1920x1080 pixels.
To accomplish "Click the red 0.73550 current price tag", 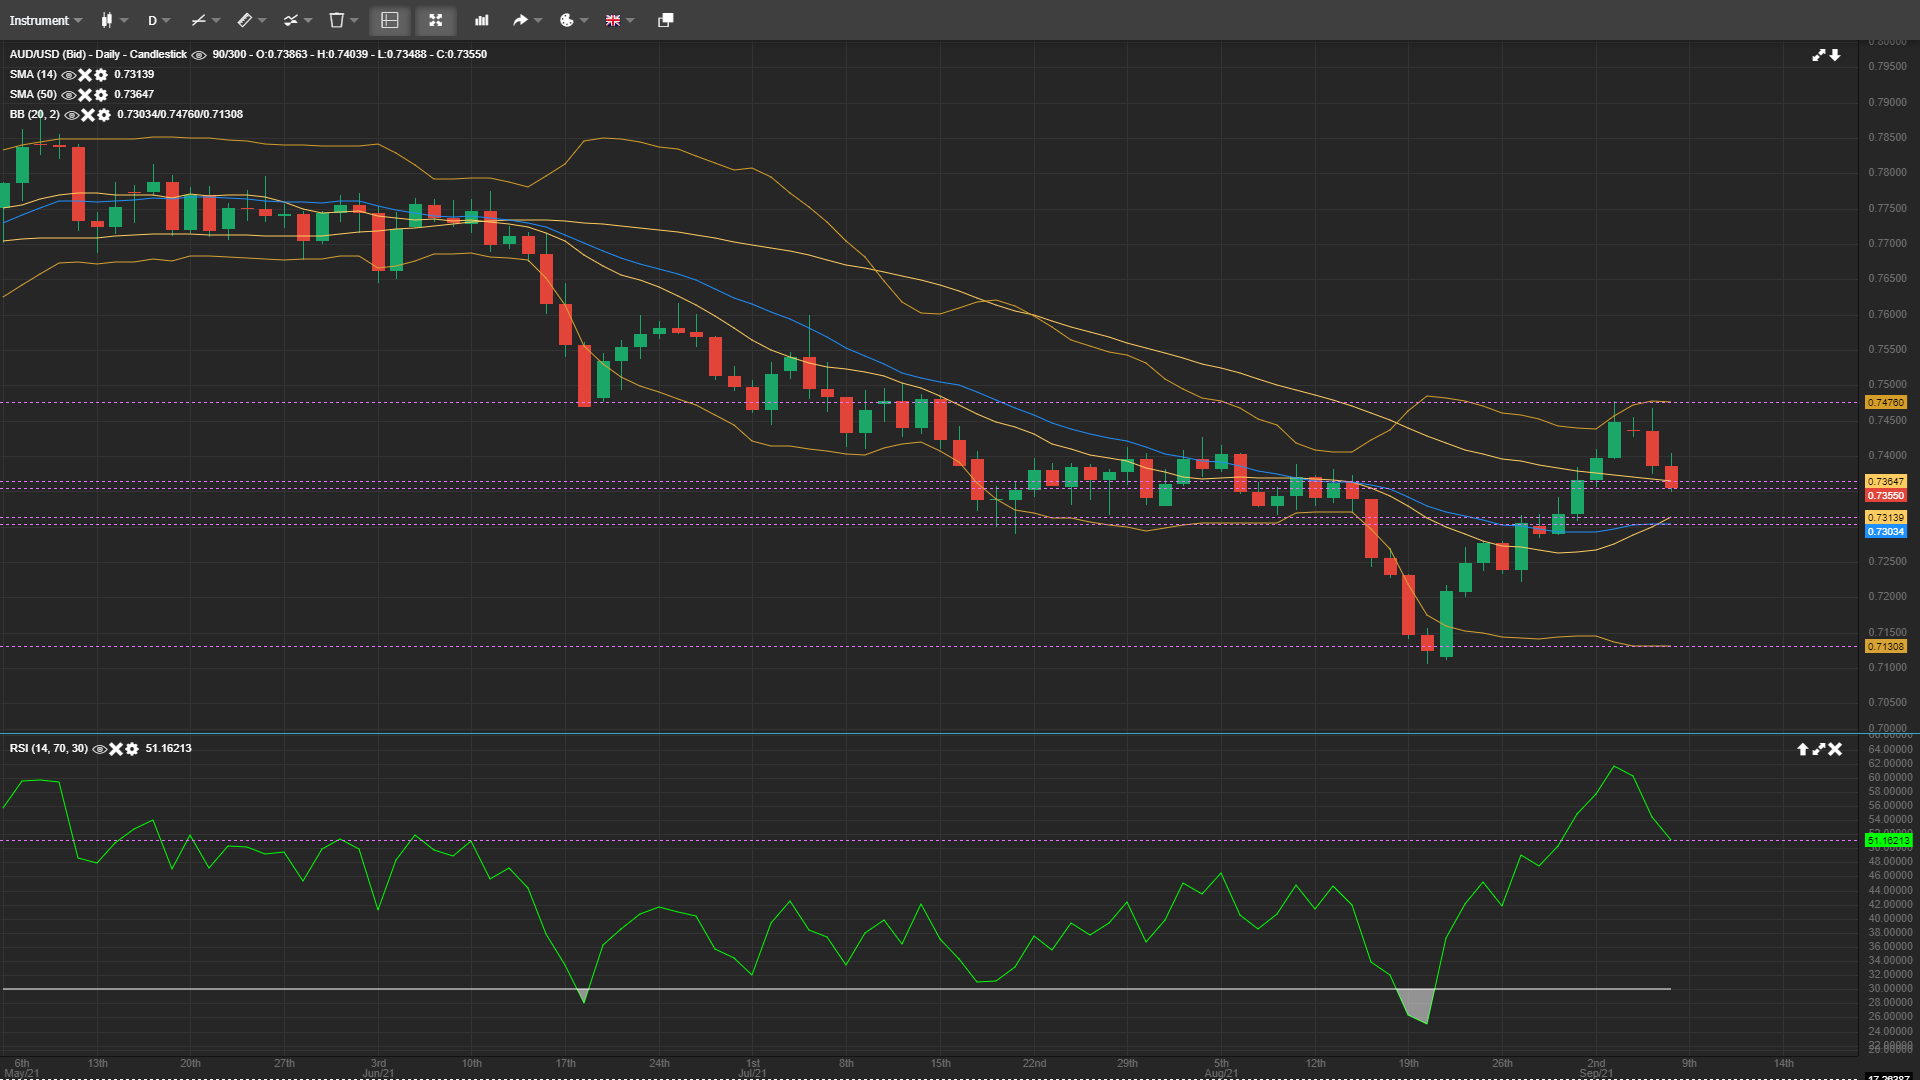I will click(1886, 496).
